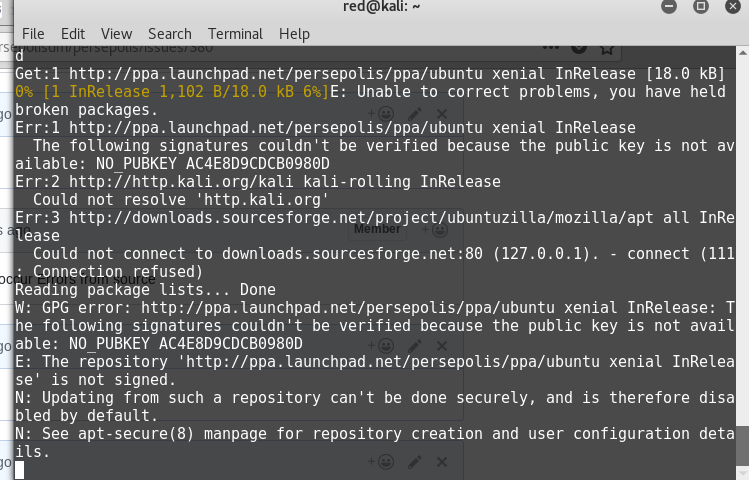Click the '0% [1 InRelease 1,102 B/18.0 kB 6%]' progress text
This screenshot has width=749, height=480.
pos(172,92)
